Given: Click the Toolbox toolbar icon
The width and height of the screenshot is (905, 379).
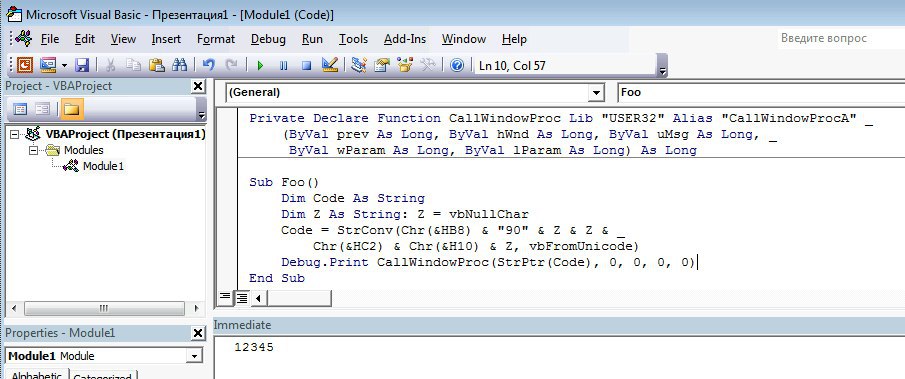Looking at the screenshot, I should 428,65.
